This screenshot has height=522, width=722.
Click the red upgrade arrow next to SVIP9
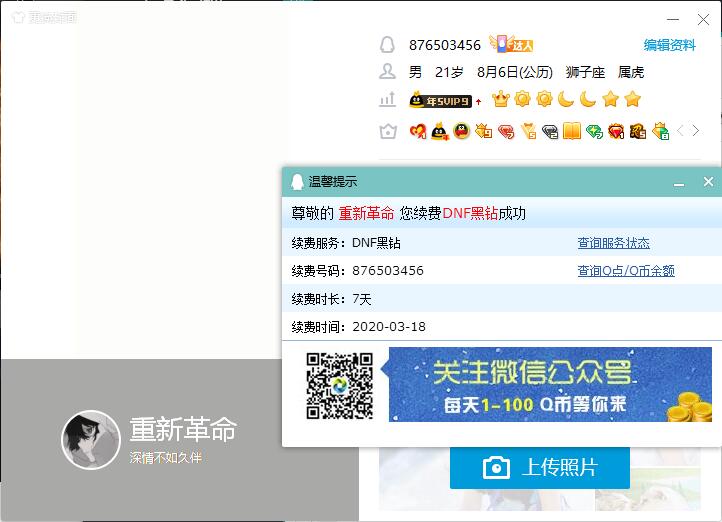coord(478,101)
